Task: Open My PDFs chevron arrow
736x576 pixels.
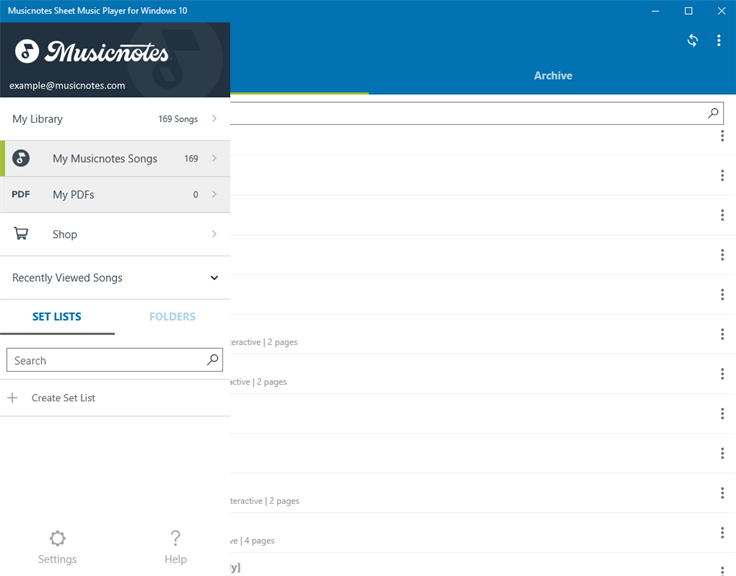Action: tap(214, 194)
